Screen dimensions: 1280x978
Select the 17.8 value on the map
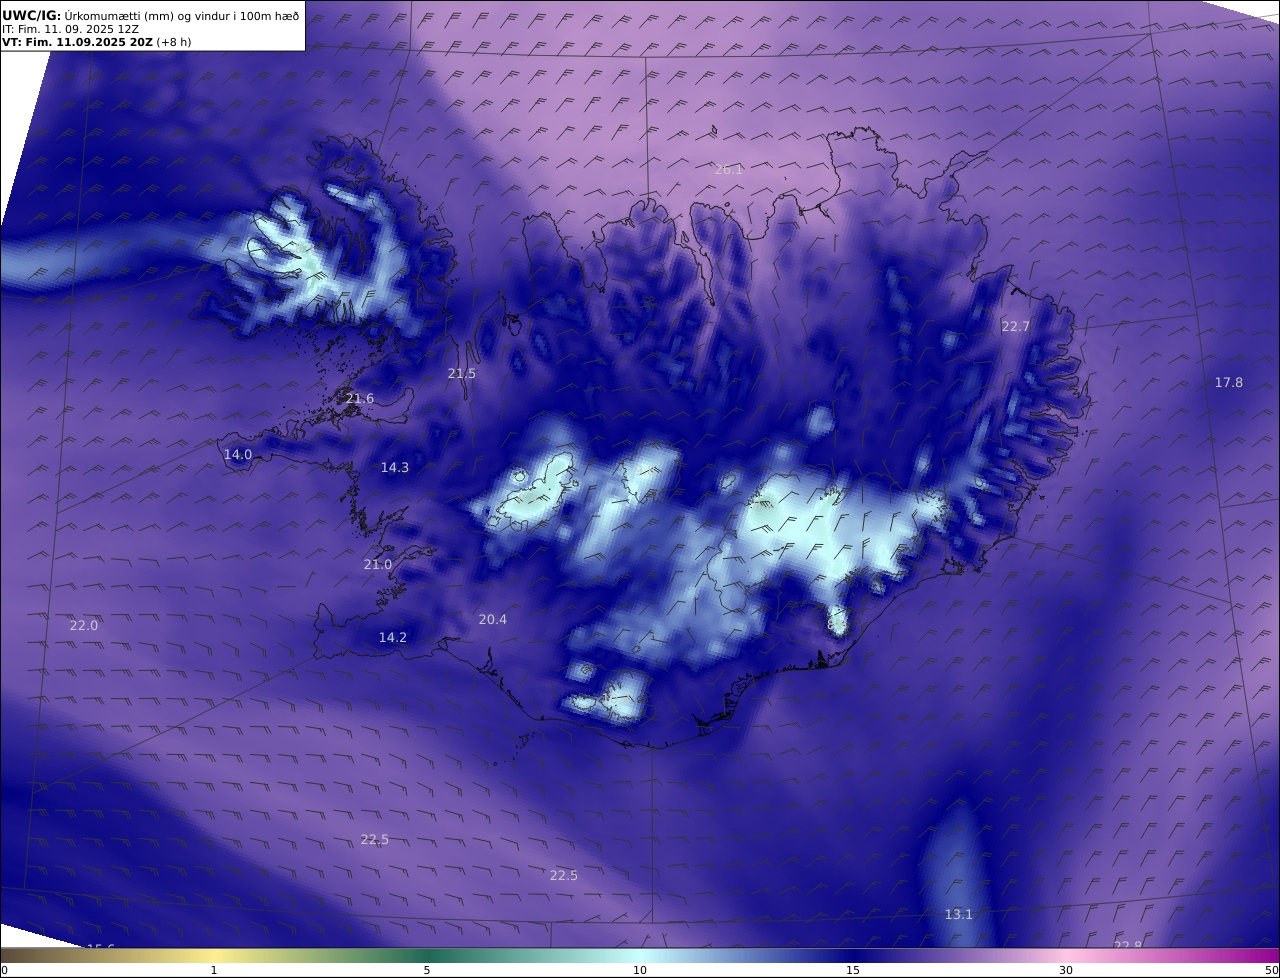pyautogui.click(x=1229, y=383)
